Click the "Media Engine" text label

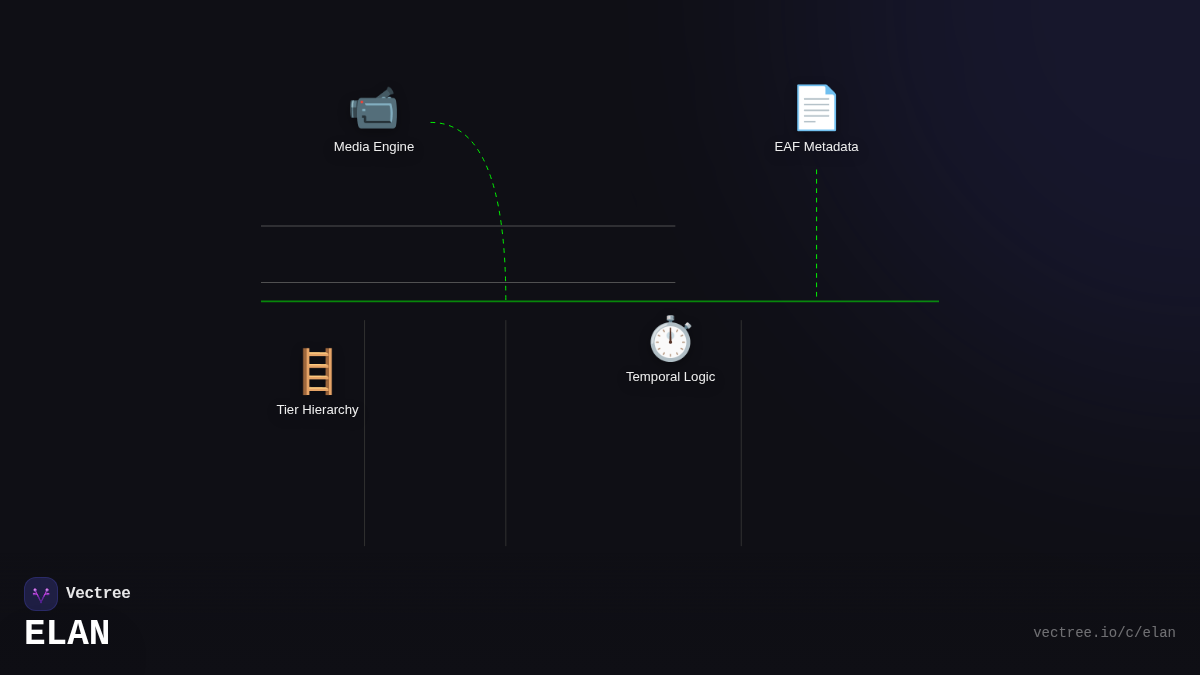[x=373, y=147]
